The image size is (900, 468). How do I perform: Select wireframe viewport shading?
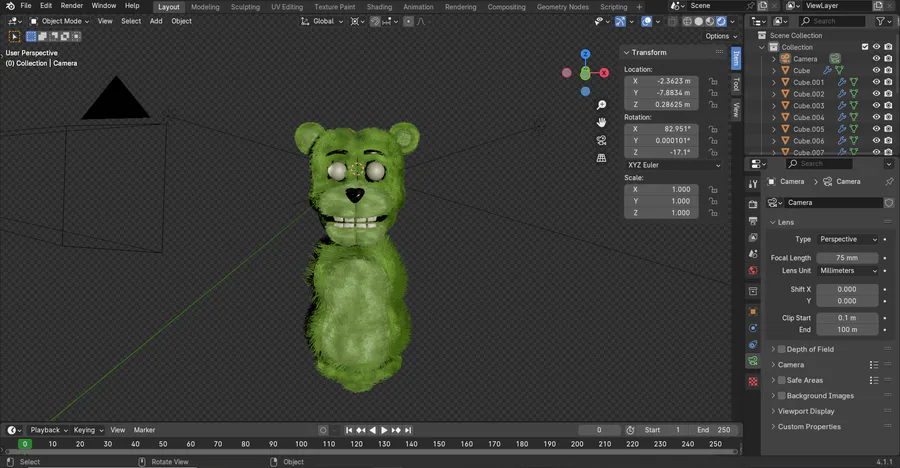(687, 21)
